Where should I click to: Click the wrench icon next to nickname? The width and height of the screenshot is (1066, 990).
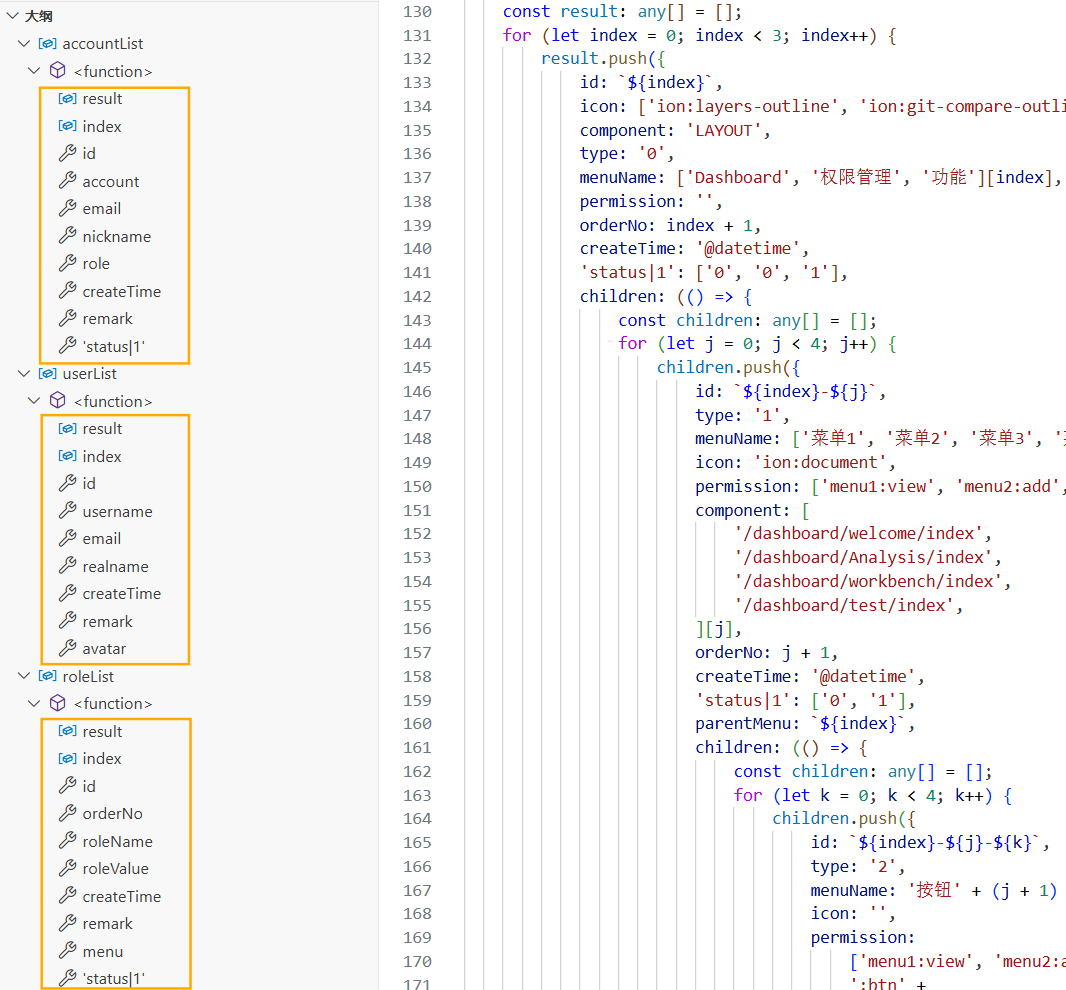(67, 236)
